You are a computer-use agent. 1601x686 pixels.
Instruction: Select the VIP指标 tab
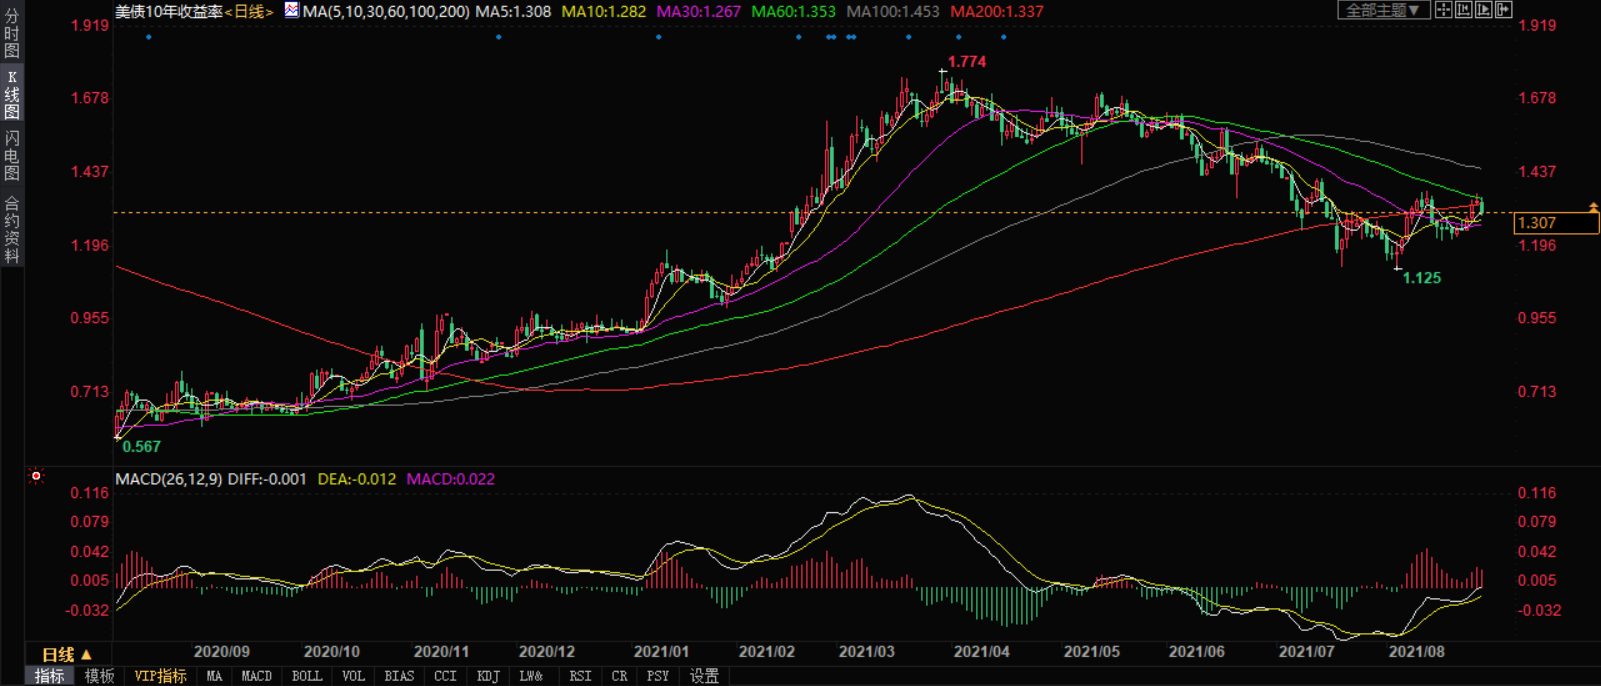point(160,676)
